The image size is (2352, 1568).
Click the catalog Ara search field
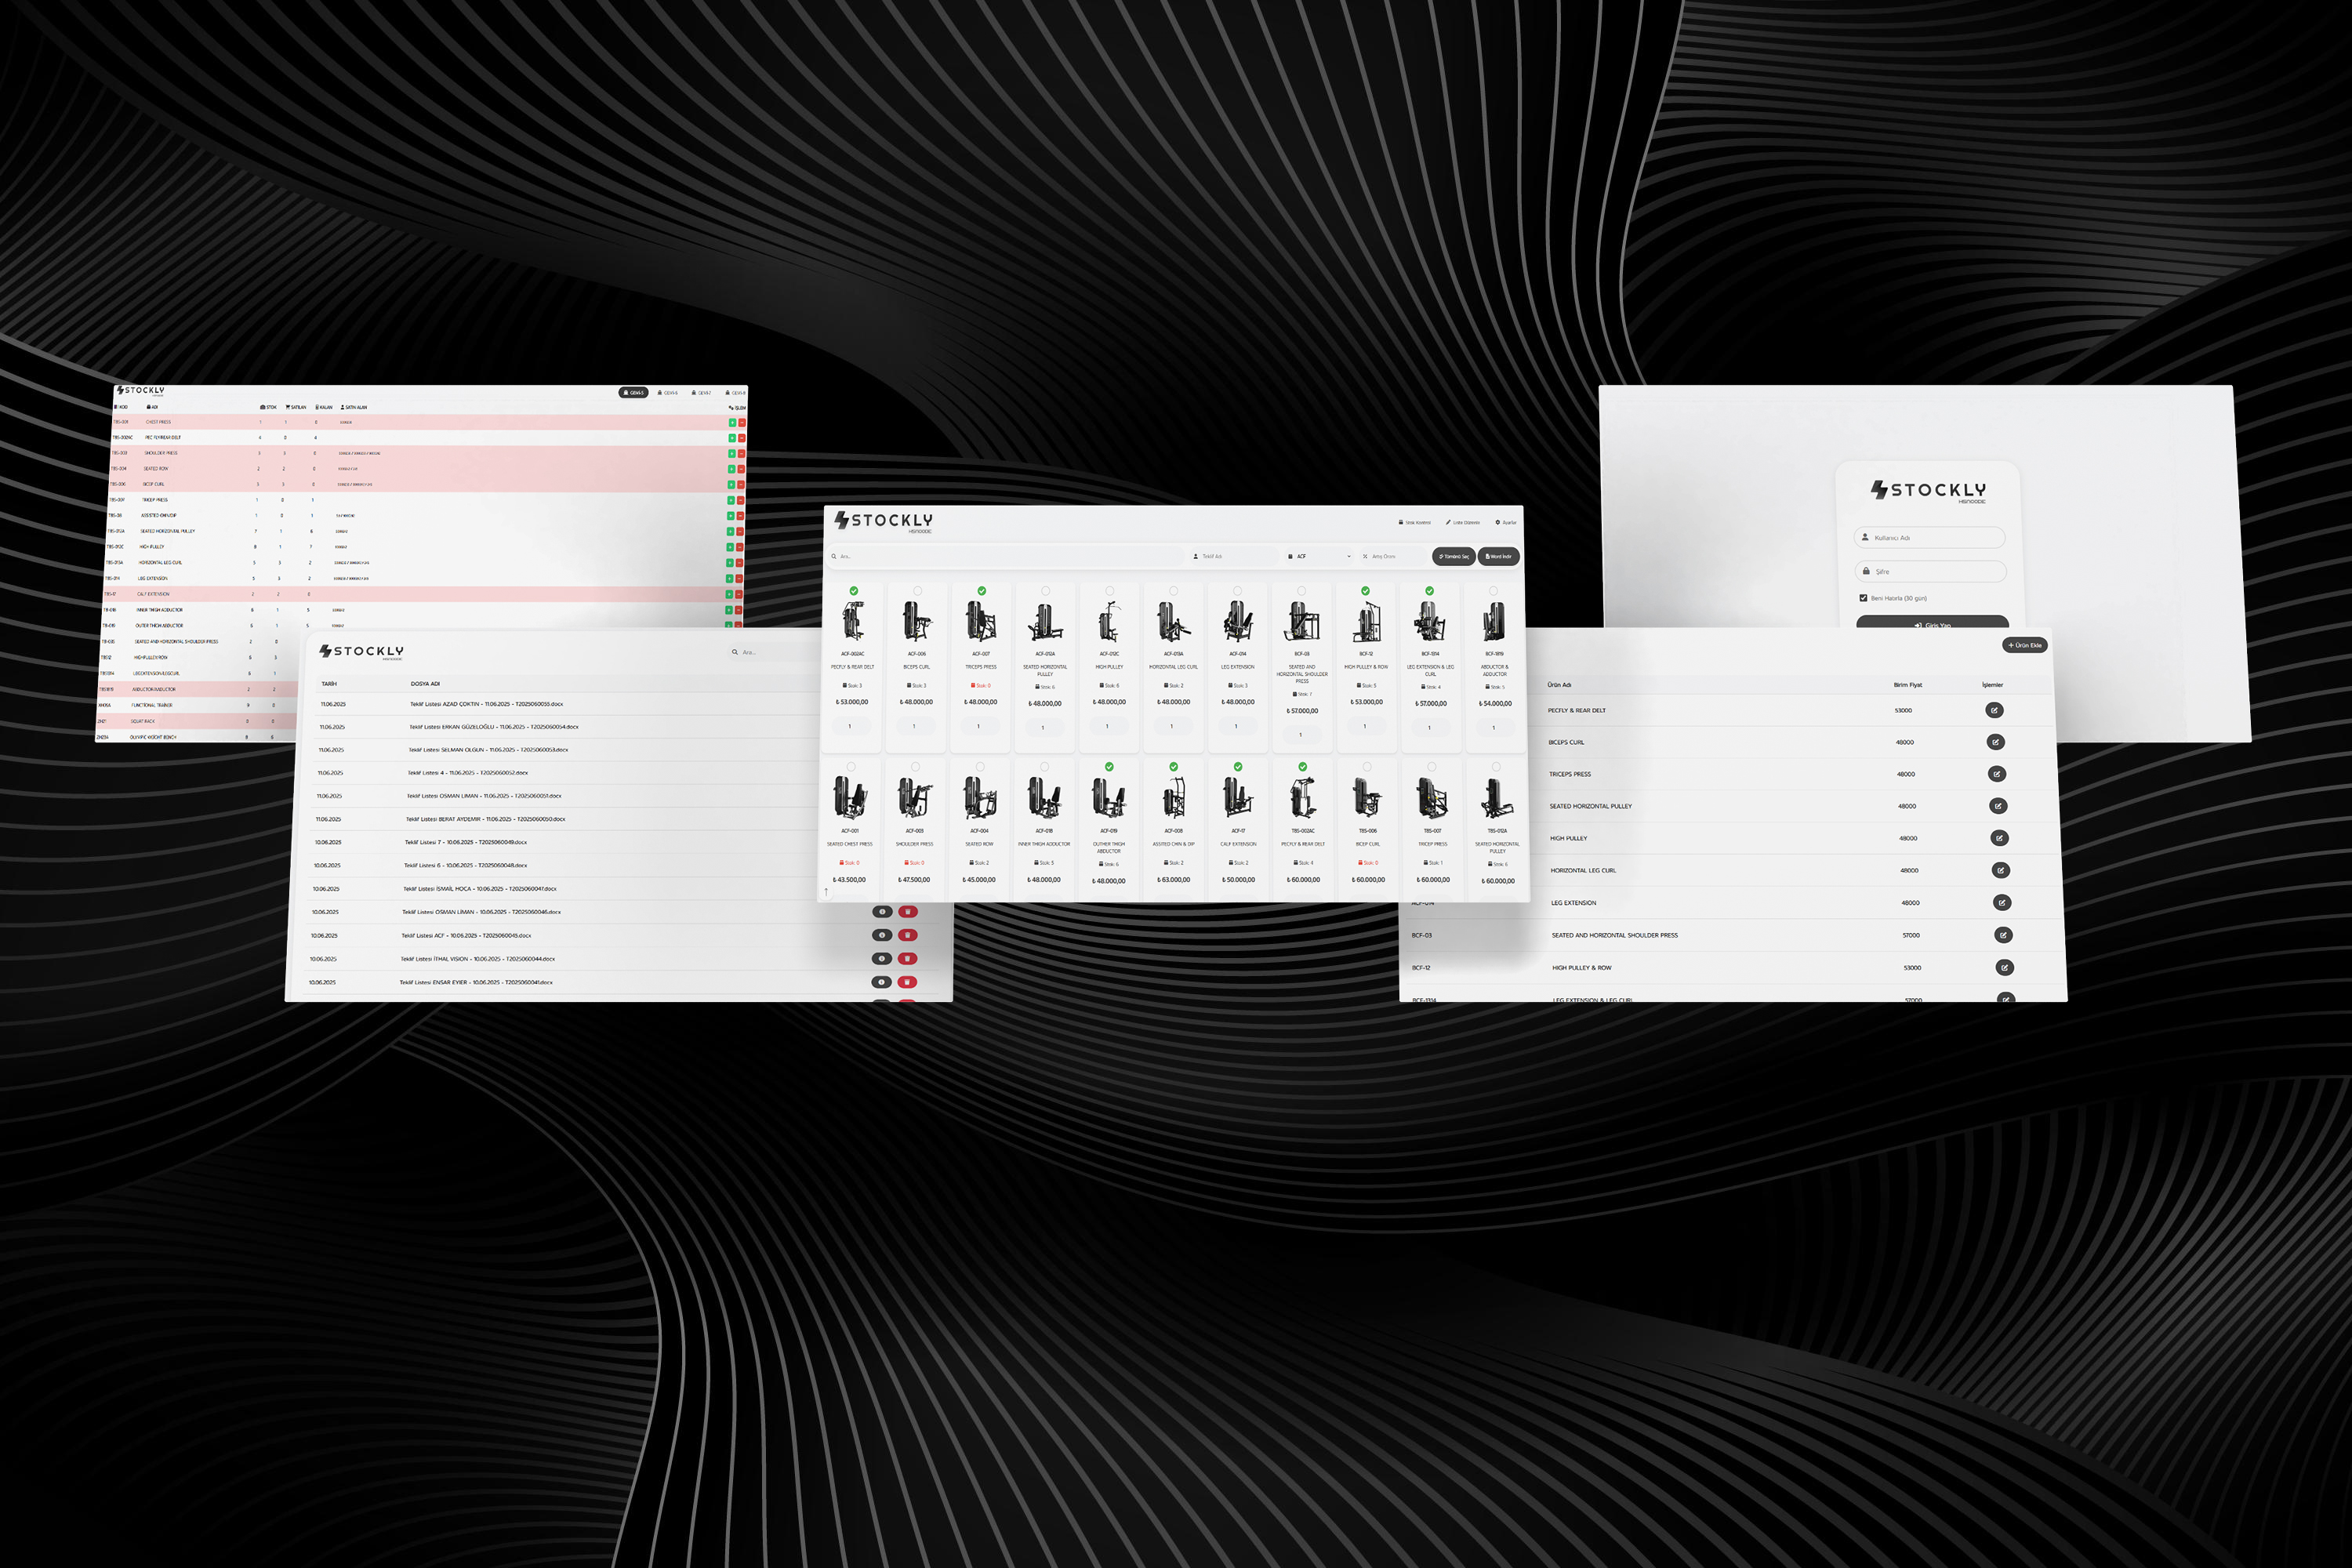click(1005, 556)
